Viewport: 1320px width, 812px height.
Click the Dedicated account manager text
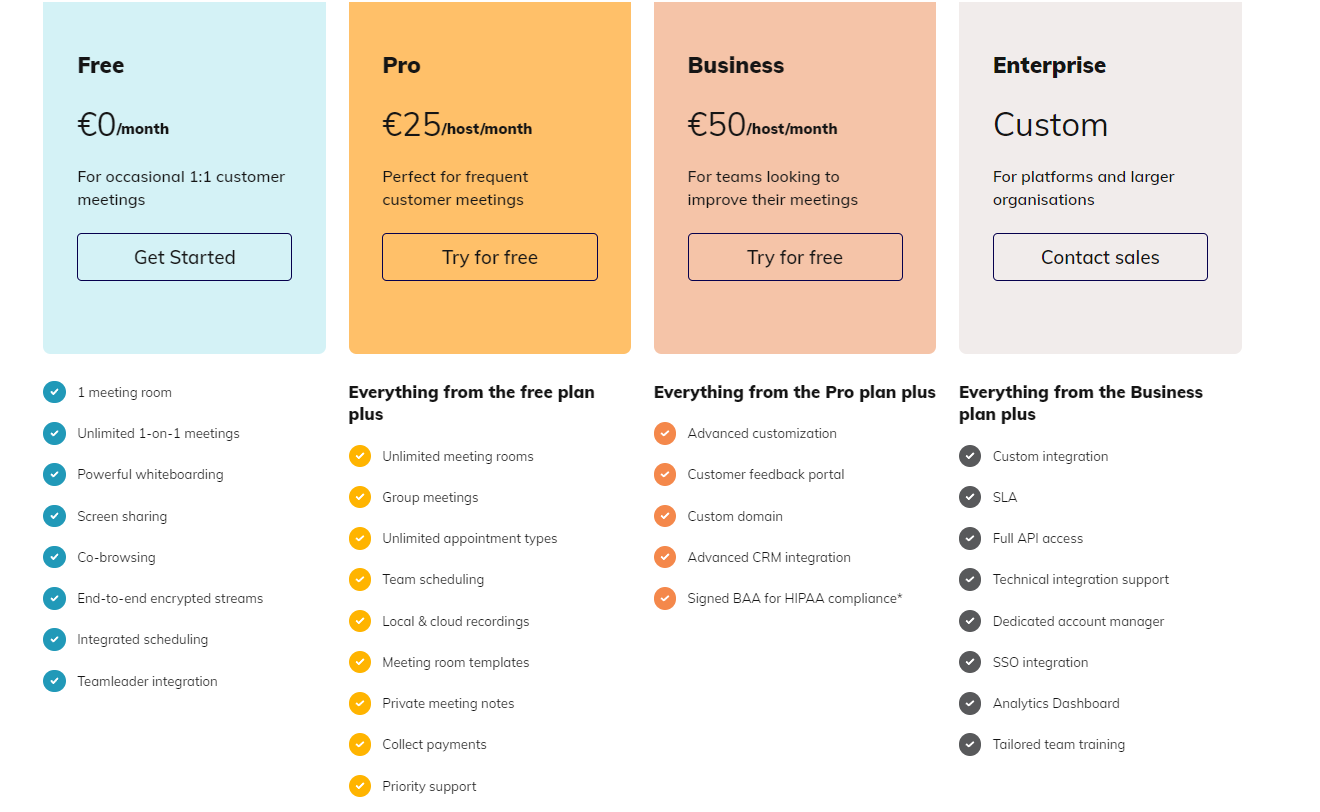pyautogui.click(x=1078, y=621)
